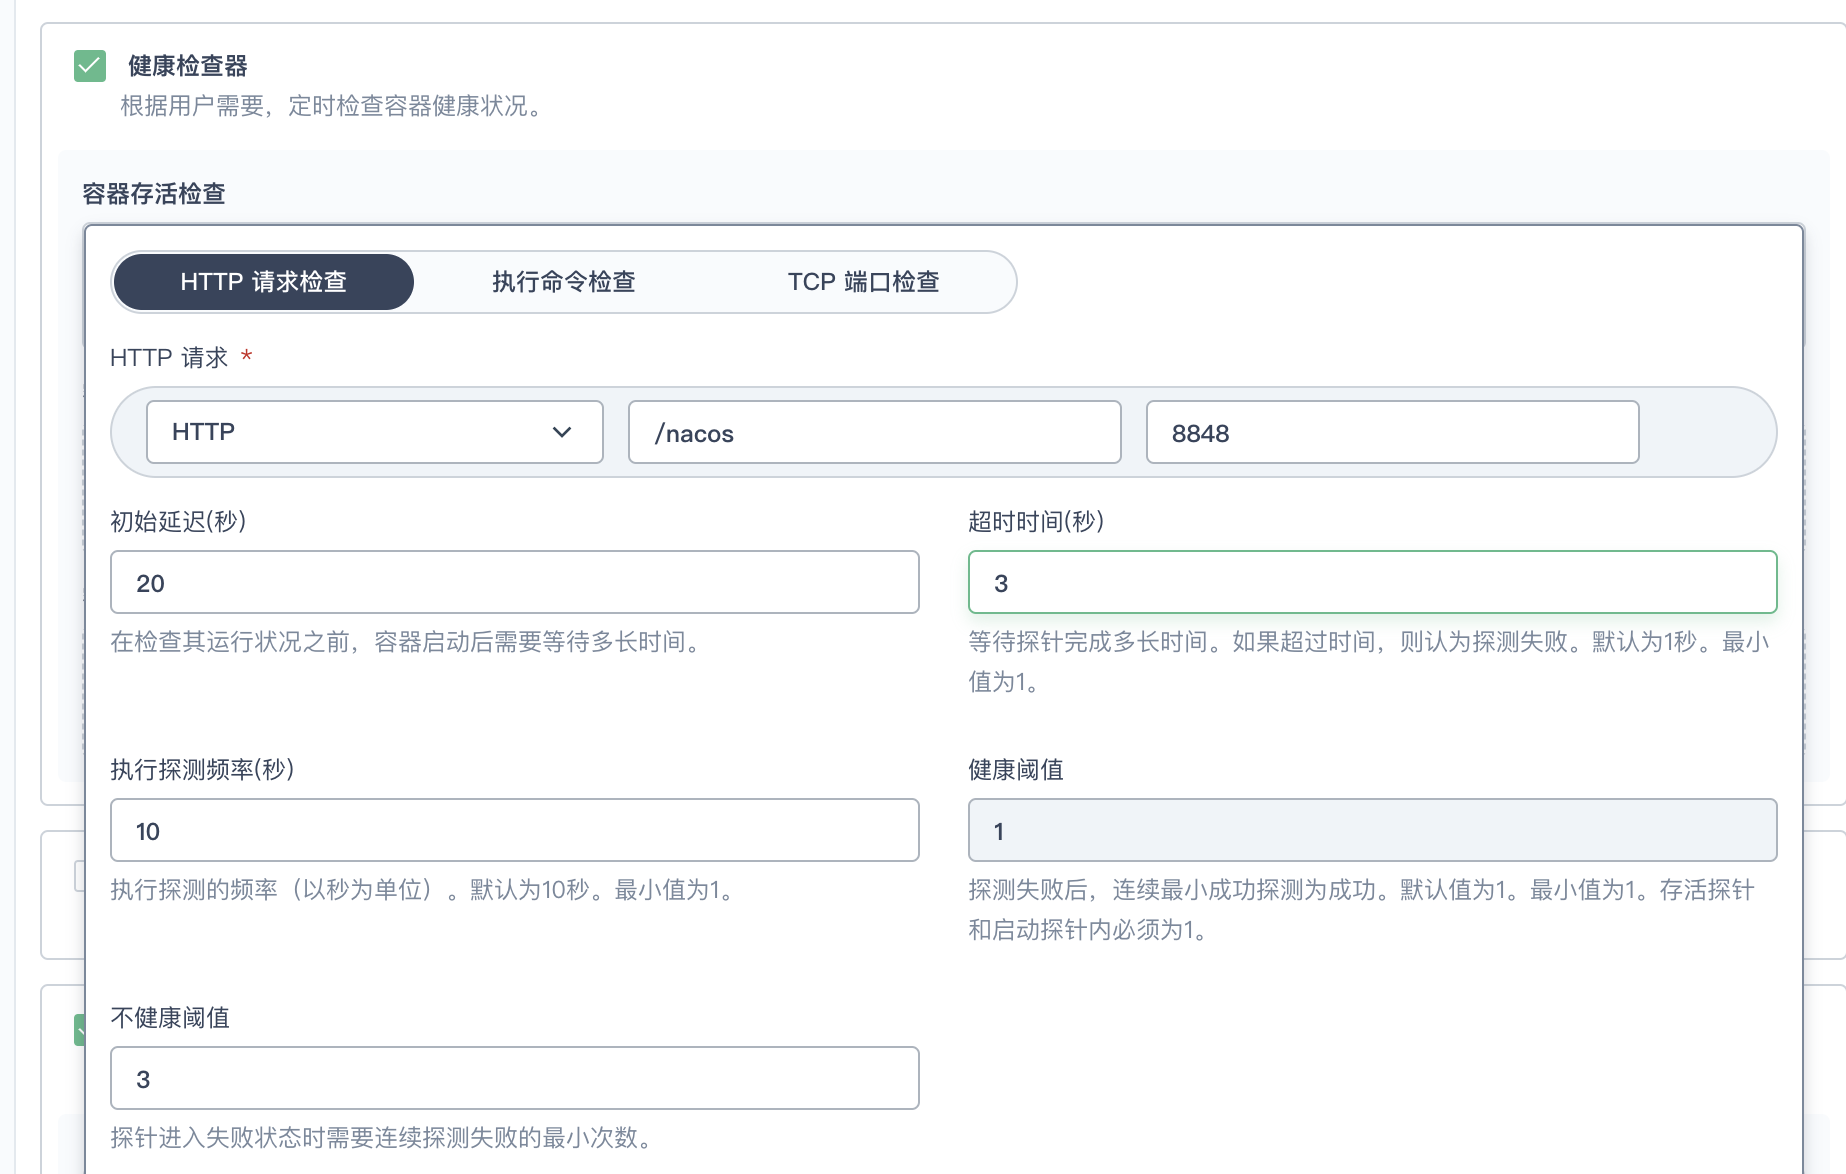
Task: Click the 超时时间(秒) label
Action: [x=1036, y=522]
